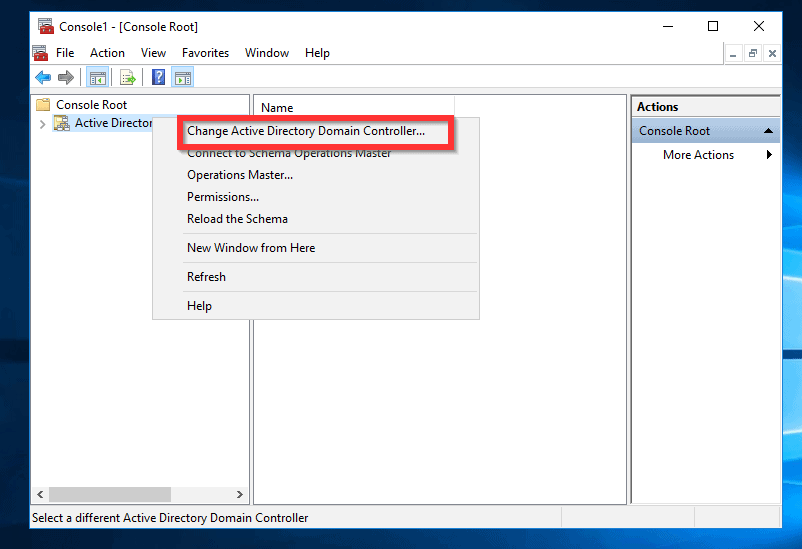
Task: Select Permissions... from context menu
Action: coord(316,197)
